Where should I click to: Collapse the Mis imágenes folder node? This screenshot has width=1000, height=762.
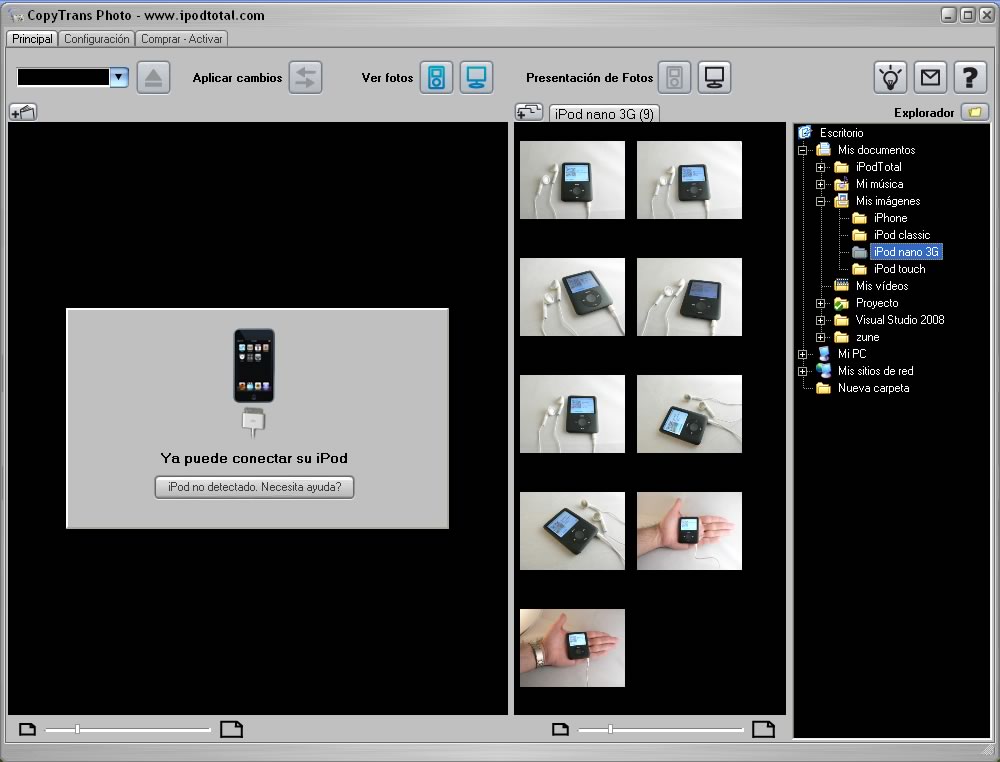tap(821, 201)
